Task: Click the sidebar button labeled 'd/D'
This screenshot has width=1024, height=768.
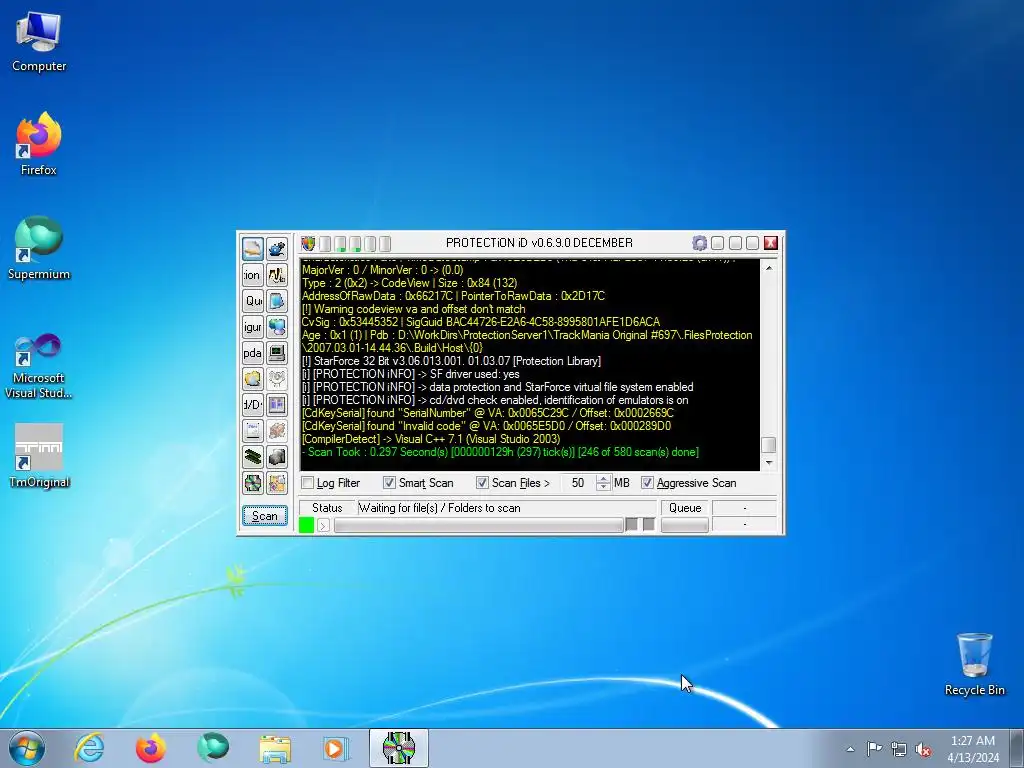Action: pos(253,405)
